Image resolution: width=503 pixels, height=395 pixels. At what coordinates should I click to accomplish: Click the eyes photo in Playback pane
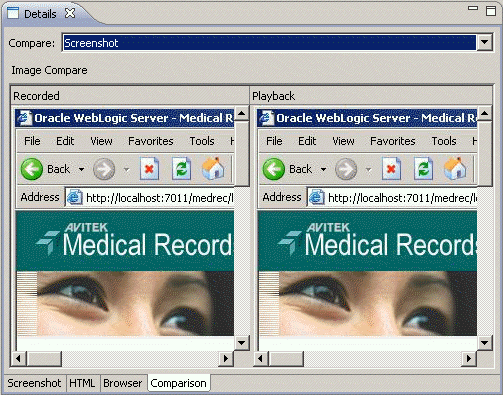pos(377,303)
